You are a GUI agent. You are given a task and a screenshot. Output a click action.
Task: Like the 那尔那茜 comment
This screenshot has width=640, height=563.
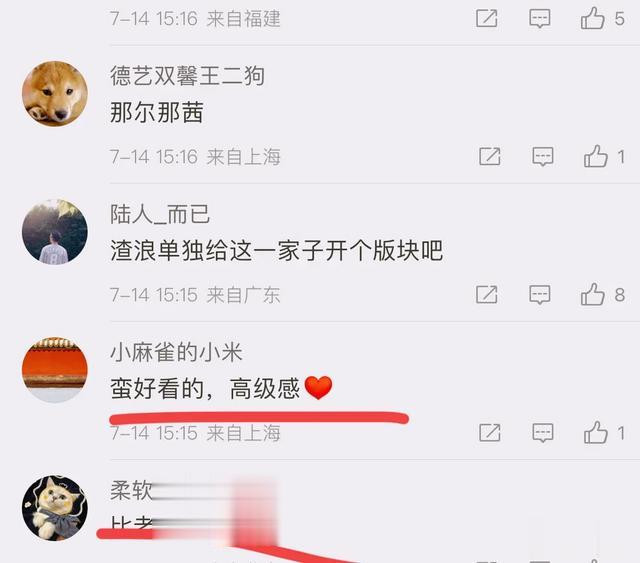point(596,156)
